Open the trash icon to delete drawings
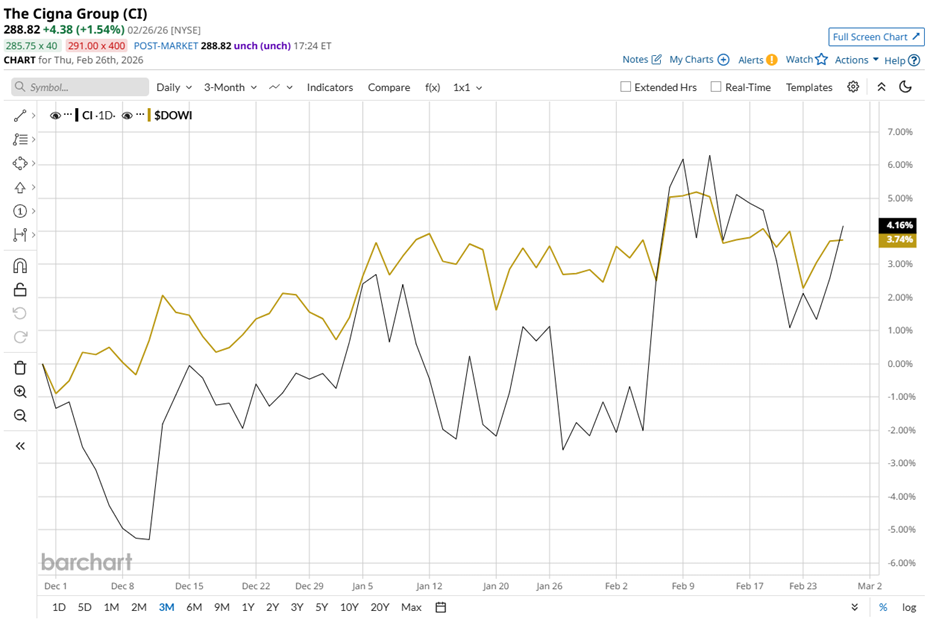The image size is (936, 634). [20, 368]
